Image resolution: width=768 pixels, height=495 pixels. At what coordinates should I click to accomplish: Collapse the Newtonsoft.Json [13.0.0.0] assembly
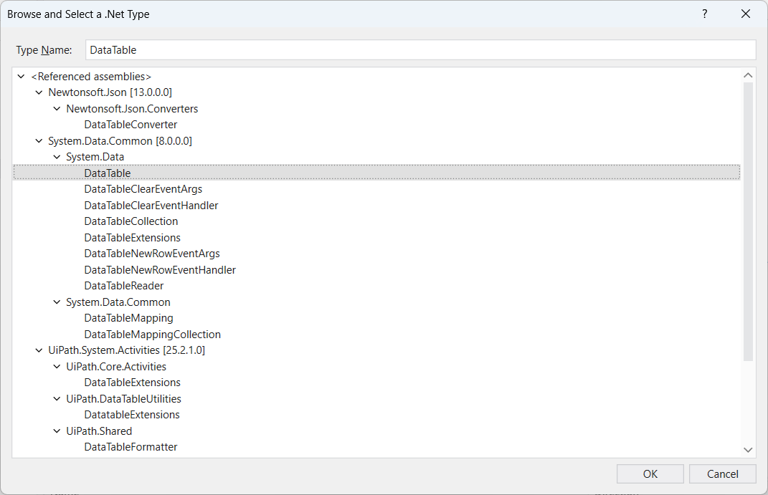point(39,93)
